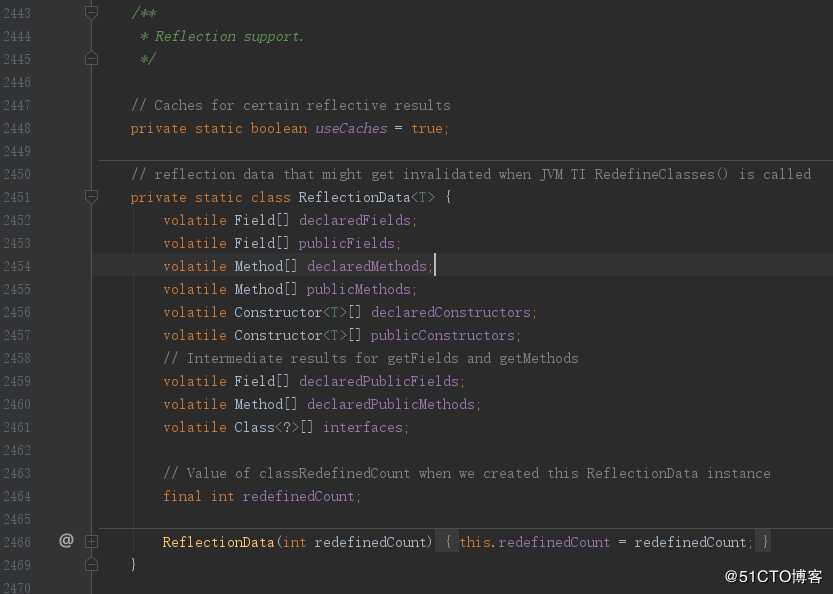Click the 'Class<?>[]' type on line 2461
Screen dimensions: 833x594
(274, 428)
